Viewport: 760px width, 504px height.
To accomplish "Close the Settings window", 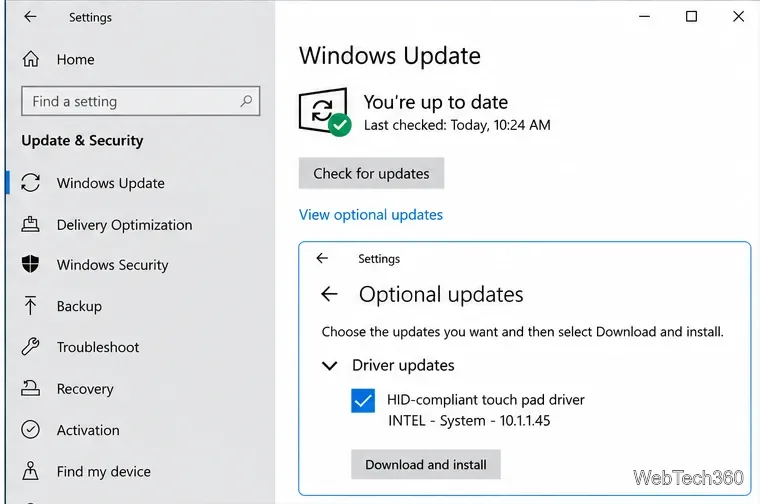I will (738, 16).
